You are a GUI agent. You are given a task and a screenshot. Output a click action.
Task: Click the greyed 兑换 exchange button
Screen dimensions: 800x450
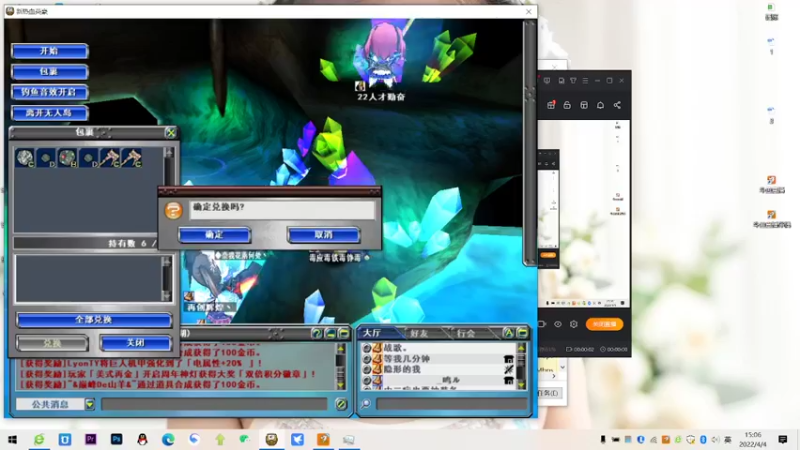[x=52, y=343]
